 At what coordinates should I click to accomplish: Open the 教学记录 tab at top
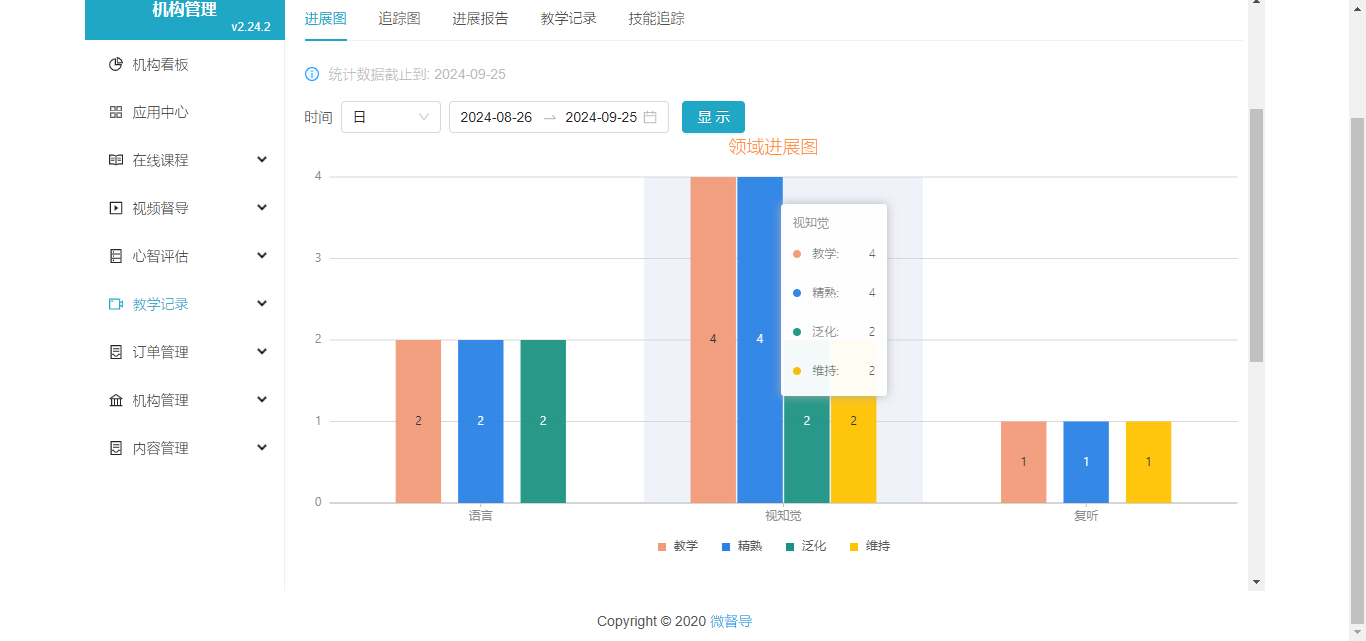coord(569,19)
